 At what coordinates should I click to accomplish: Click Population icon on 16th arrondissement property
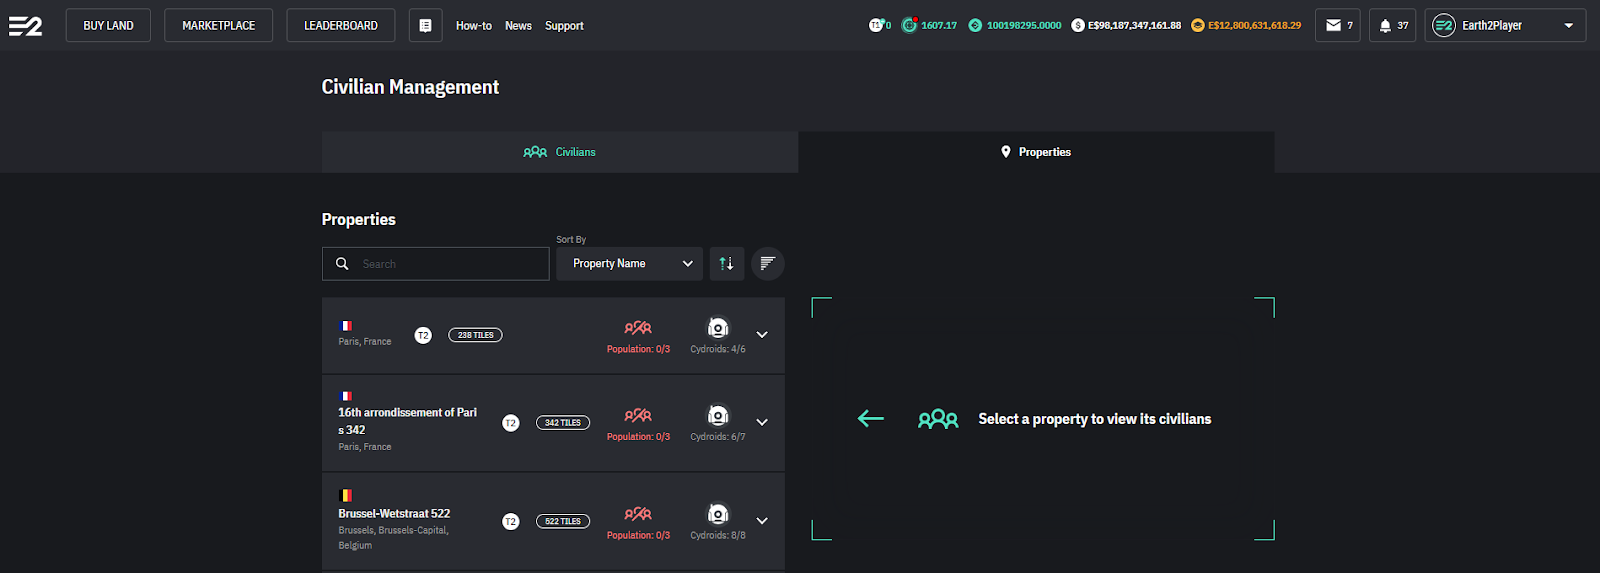638,416
